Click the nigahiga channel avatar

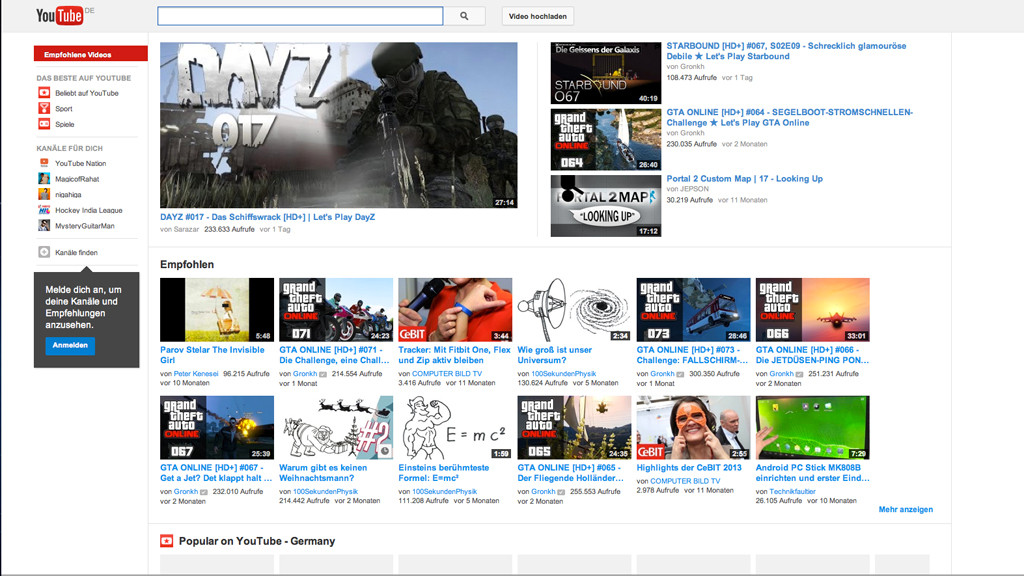coord(44,195)
